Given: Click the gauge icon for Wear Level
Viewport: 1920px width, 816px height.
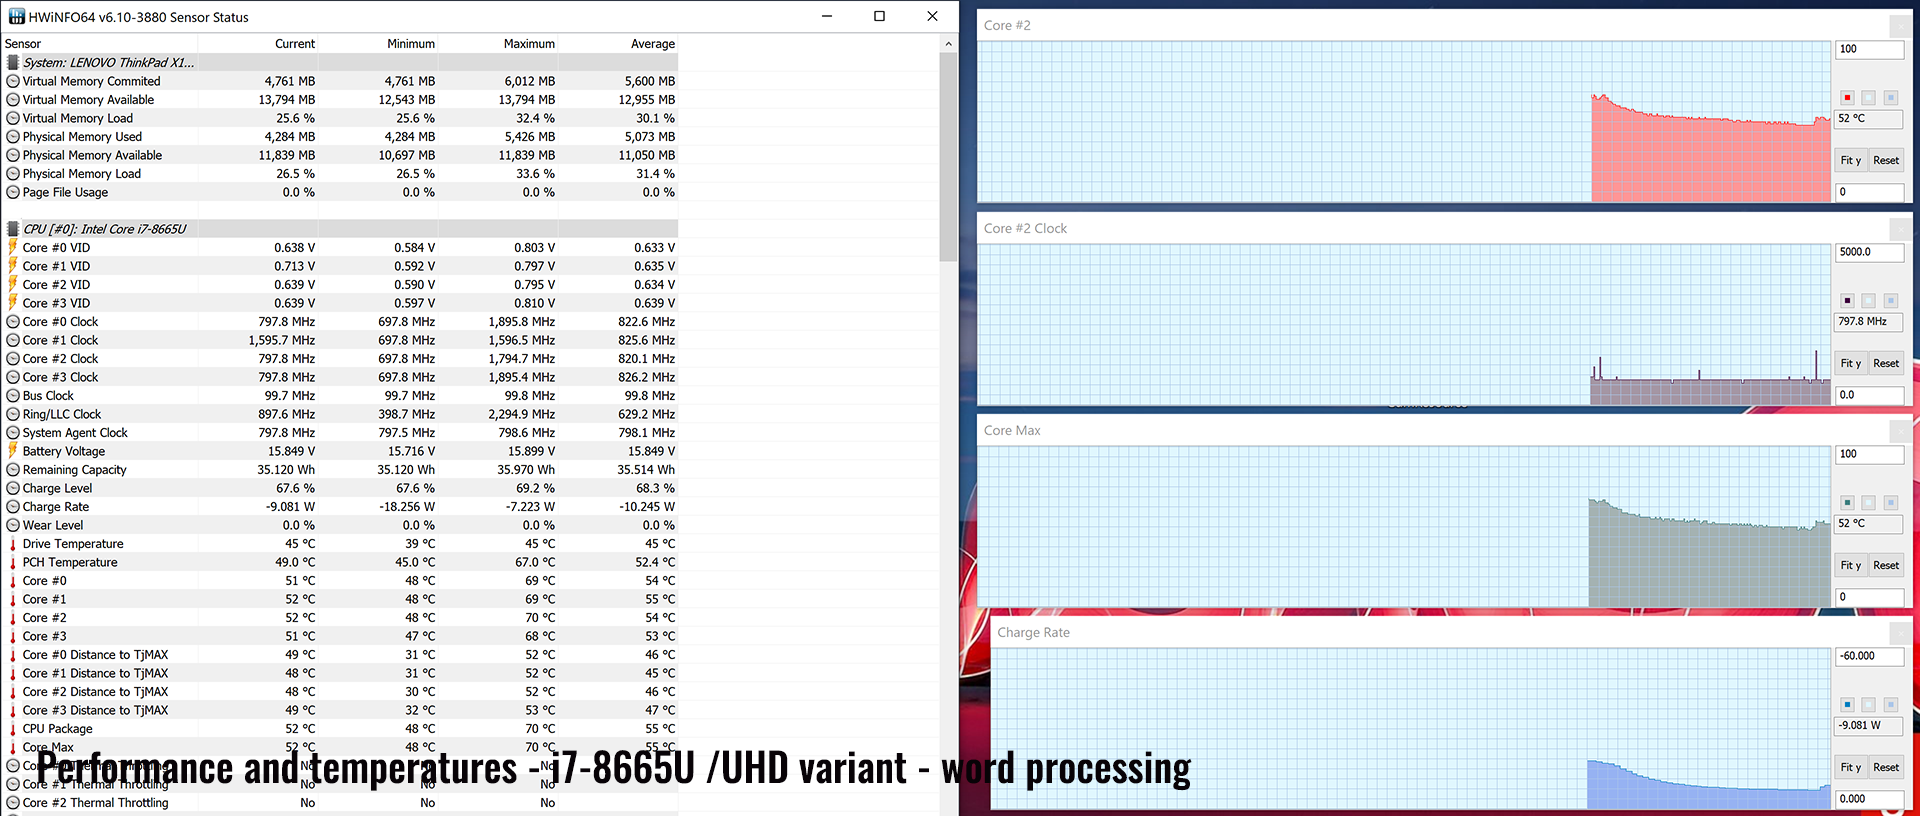Looking at the screenshot, I should tap(13, 525).
